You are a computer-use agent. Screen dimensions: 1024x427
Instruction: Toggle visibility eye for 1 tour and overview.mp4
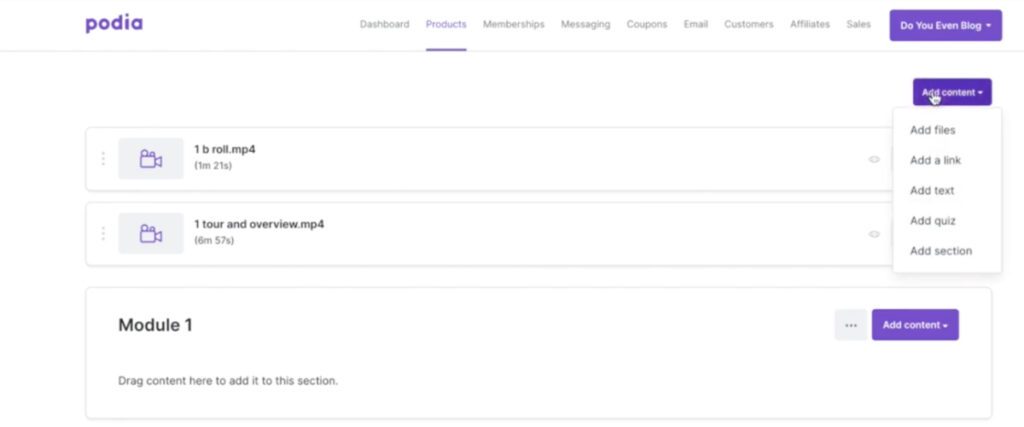[x=874, y=234]
